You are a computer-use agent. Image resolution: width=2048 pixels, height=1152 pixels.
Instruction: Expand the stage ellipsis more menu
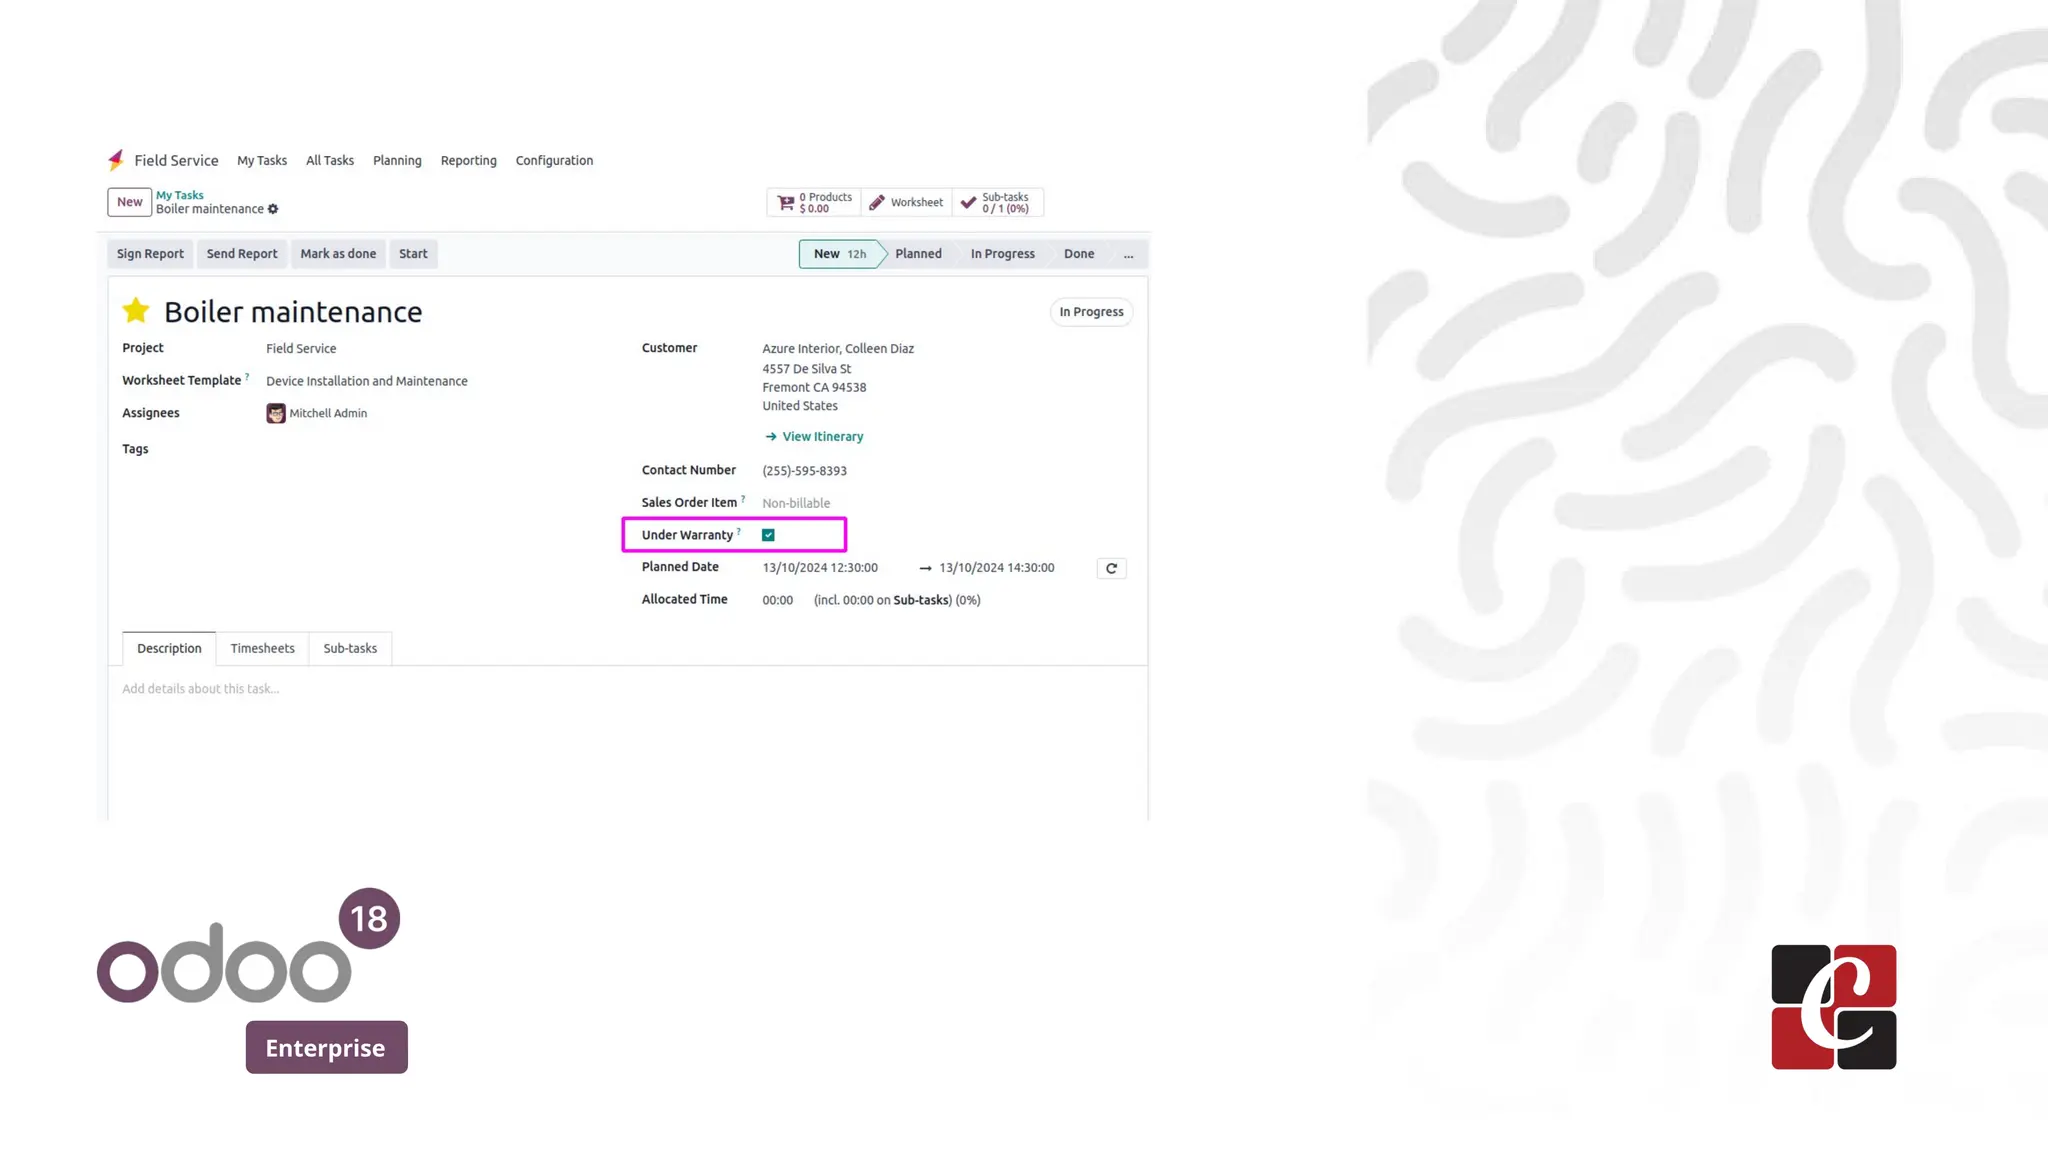tap(1128, 254)
